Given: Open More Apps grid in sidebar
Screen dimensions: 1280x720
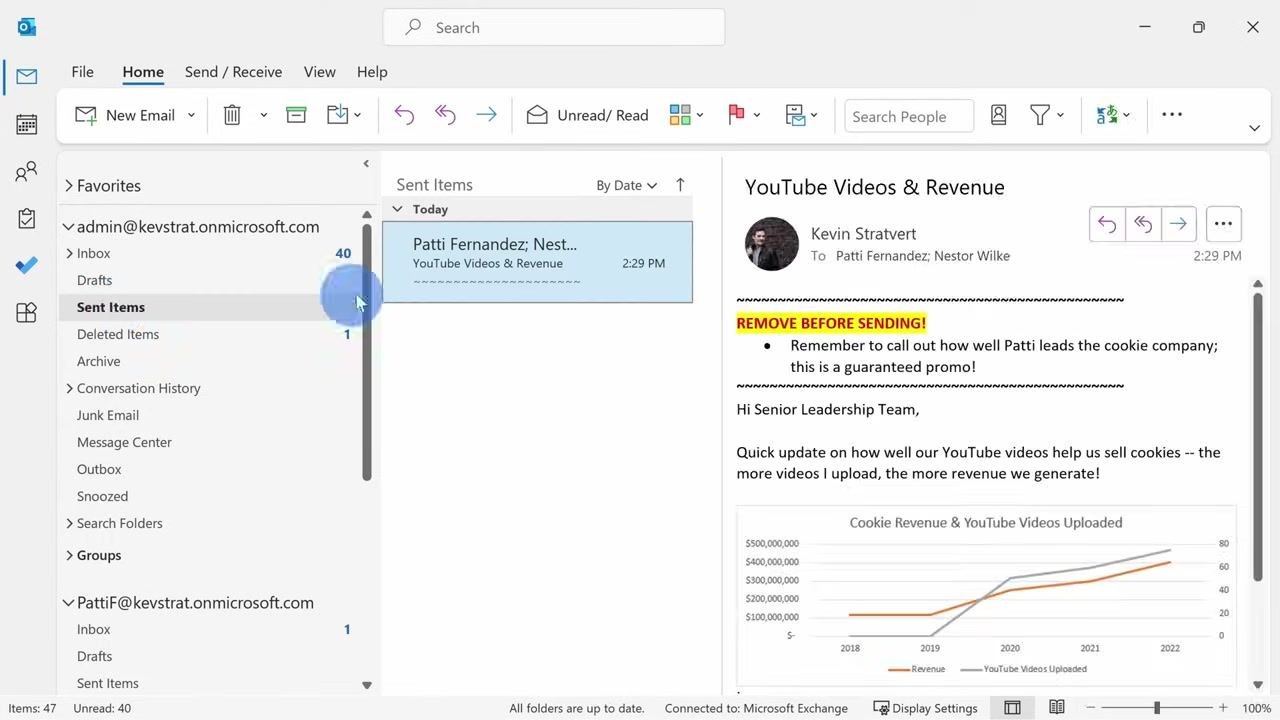Looking at the screenshot, I should point(27,313).
